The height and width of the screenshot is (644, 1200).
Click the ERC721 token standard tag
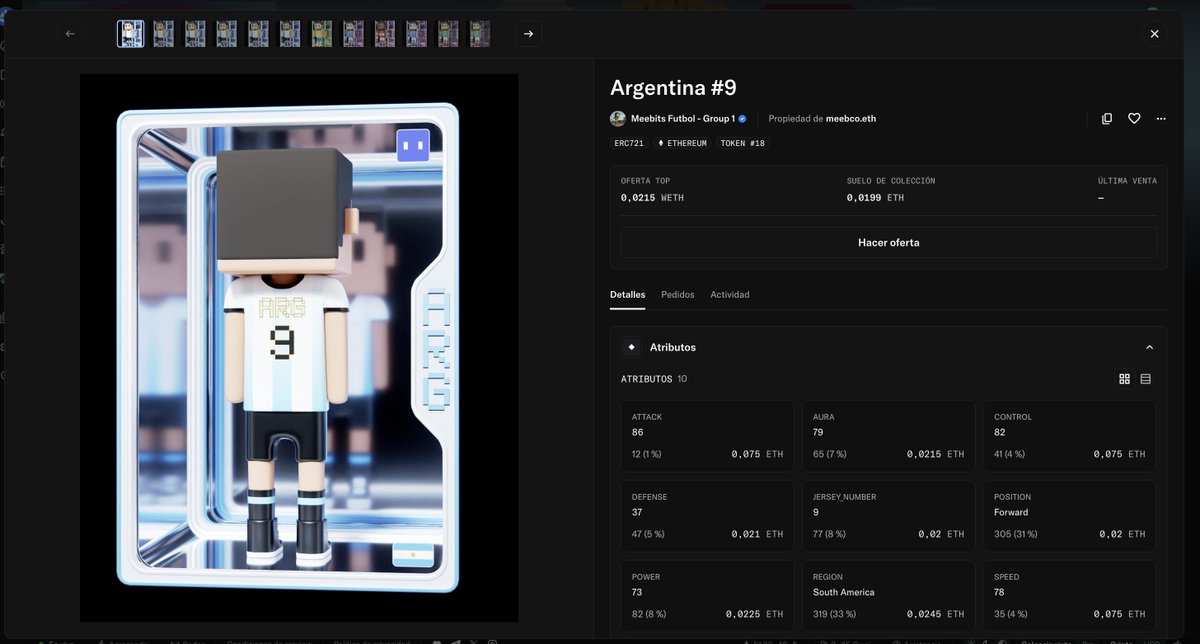click(629, 143)
